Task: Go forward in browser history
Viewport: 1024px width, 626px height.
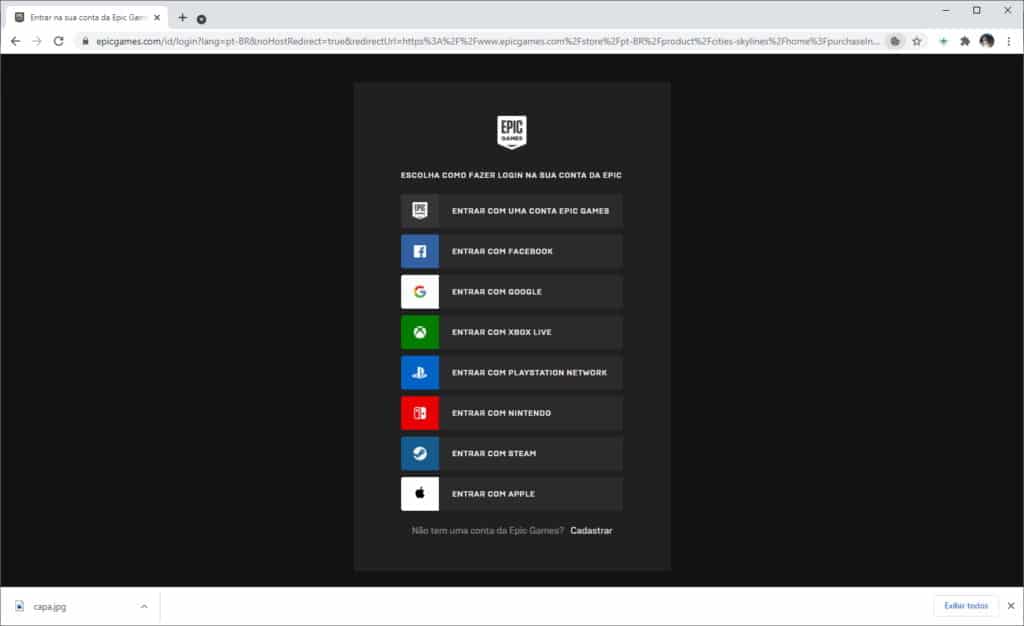Action: (x=37, y=41)
